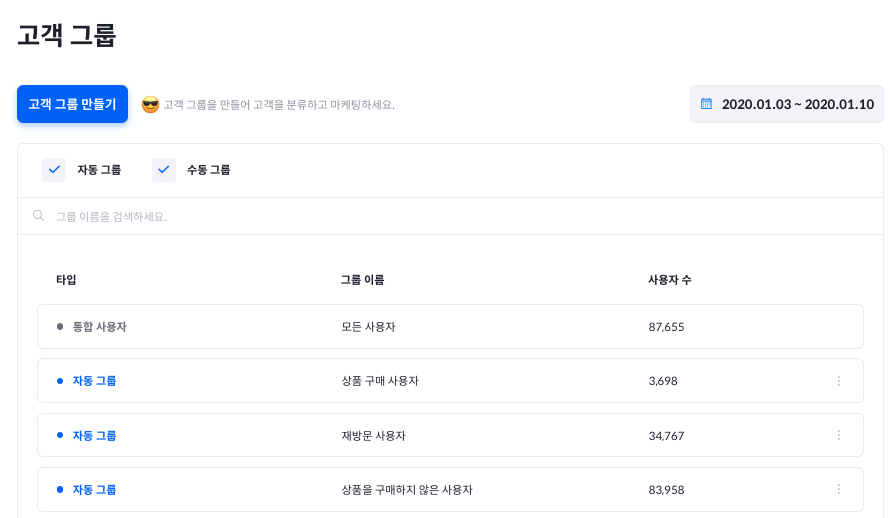Click the search magnifier icon
The image size is (892, 518).
(x=38, y=216)
